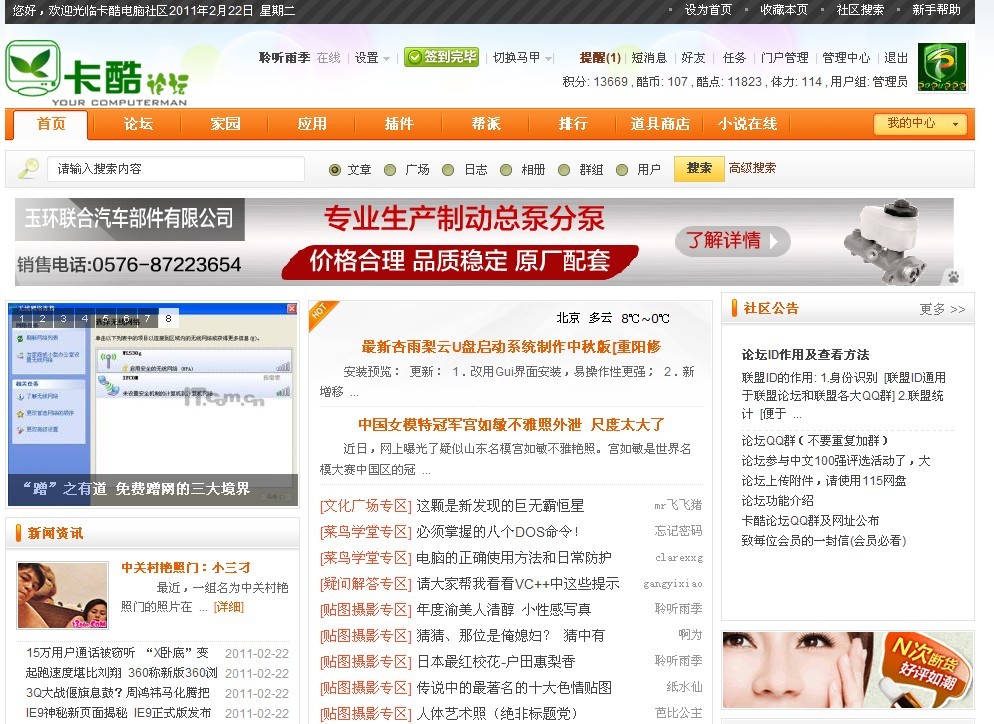Image resolution: width=994 pixels, height=724 pixels.
Task: Open 卡酷论坛QQ群及网址公布 announcement
Action: click(810, 520)
